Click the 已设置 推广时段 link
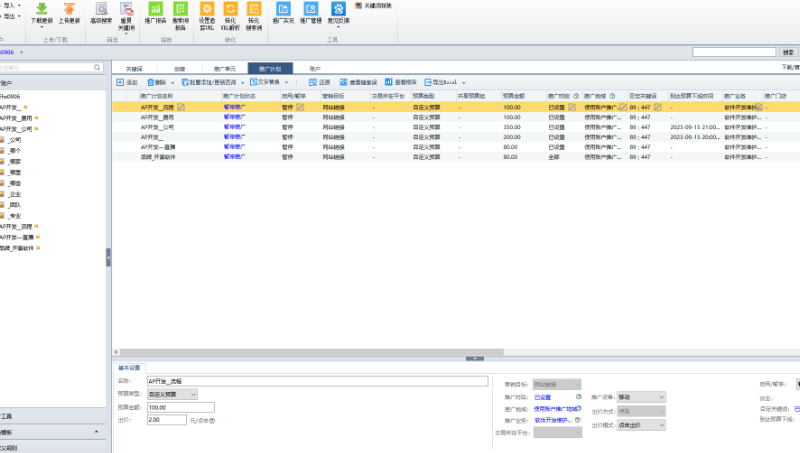The height and width of the screenshot is (453, 800). coord(542,397)
